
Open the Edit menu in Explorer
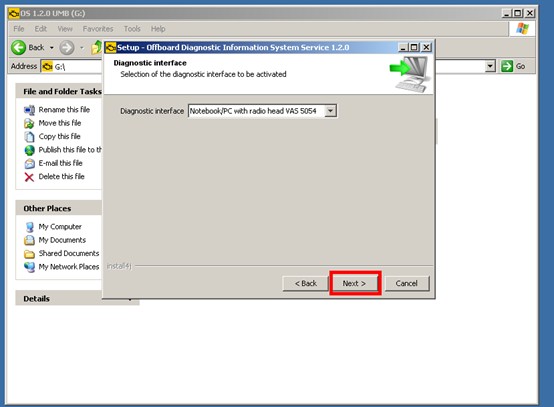pos(41,29)
